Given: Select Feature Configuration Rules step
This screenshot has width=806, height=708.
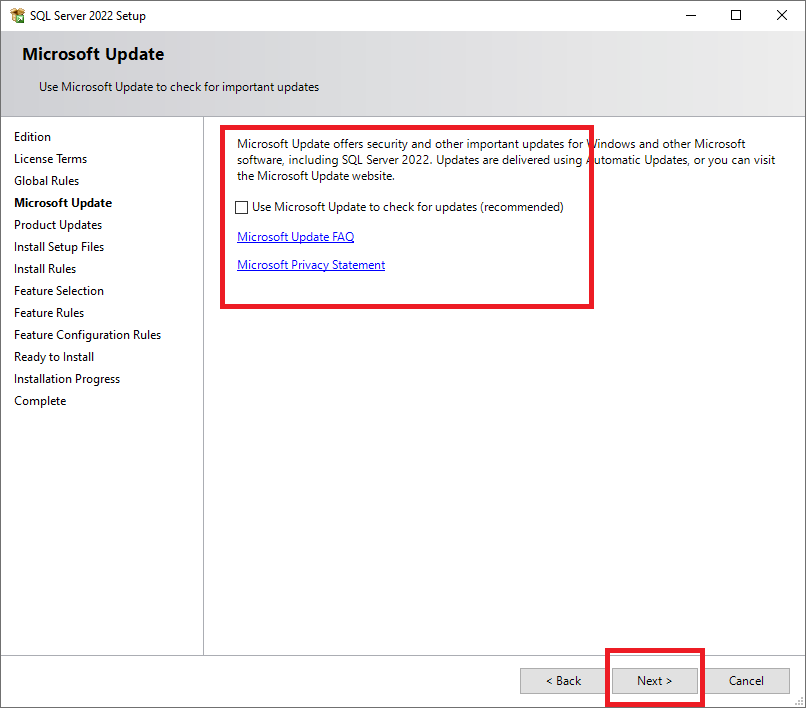Looking at the screenshot, I should coord(87,335).
